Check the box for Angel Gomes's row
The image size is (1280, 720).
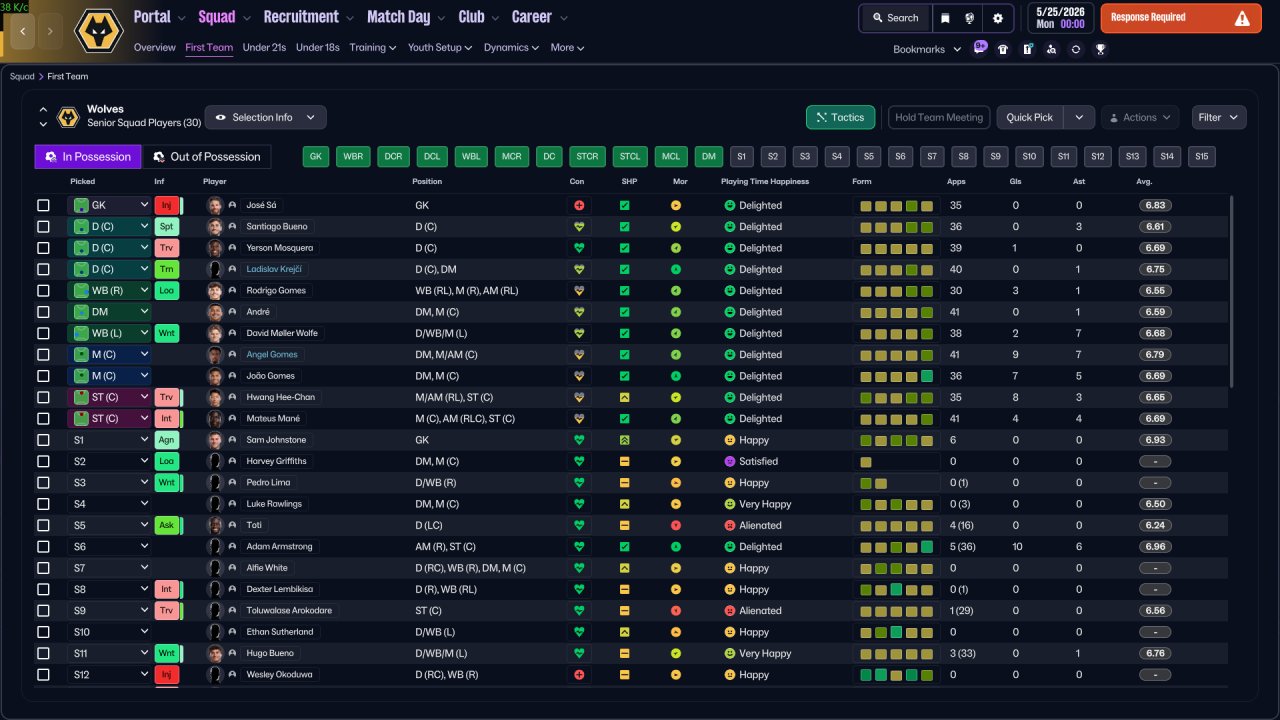43,355
